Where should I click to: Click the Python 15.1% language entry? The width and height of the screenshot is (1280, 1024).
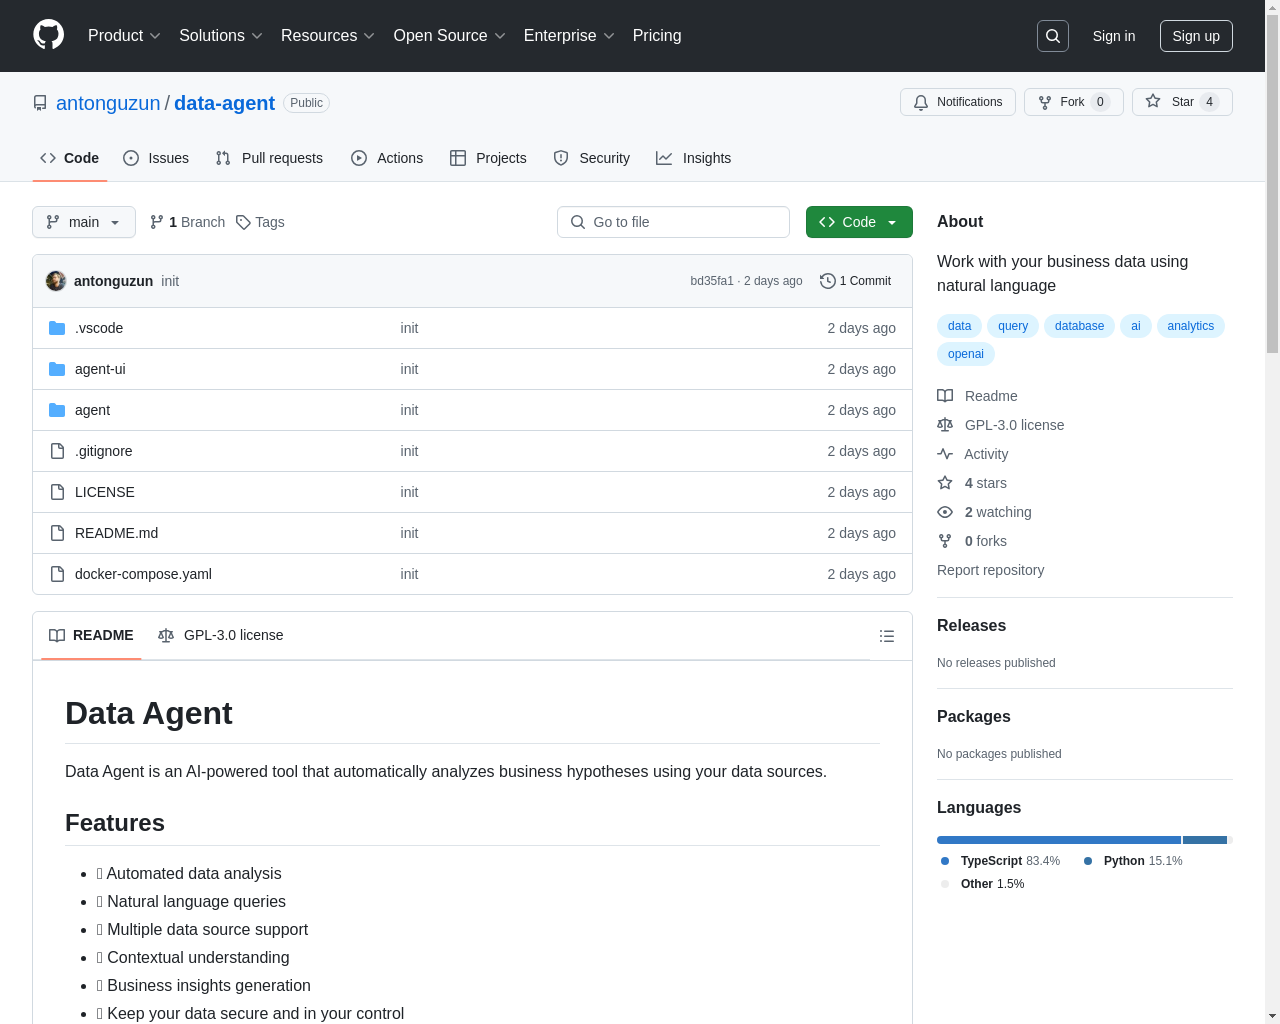pos(1133,861)
